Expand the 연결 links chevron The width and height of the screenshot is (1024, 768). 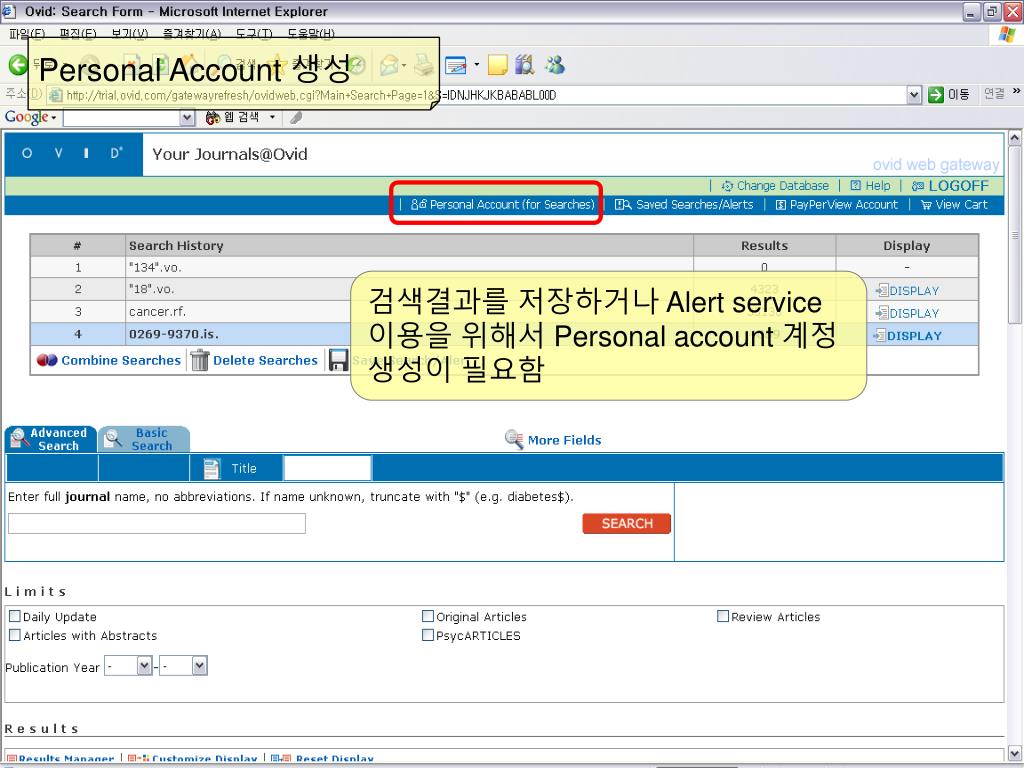click(x=1016, y=92)
